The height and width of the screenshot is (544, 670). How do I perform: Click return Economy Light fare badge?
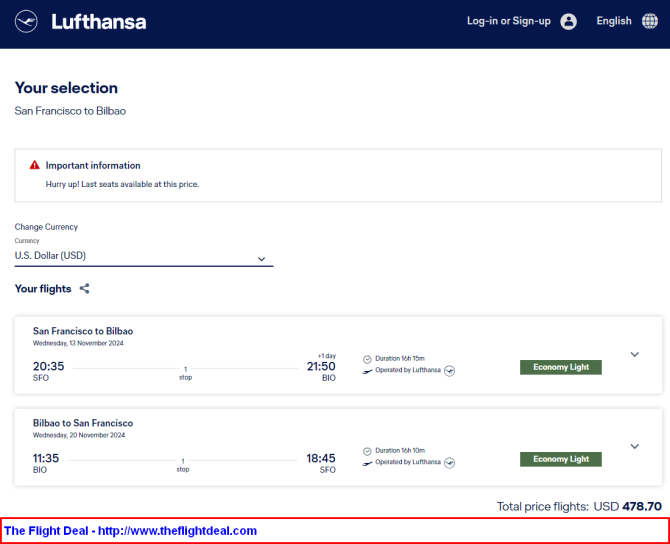(561, 459)
